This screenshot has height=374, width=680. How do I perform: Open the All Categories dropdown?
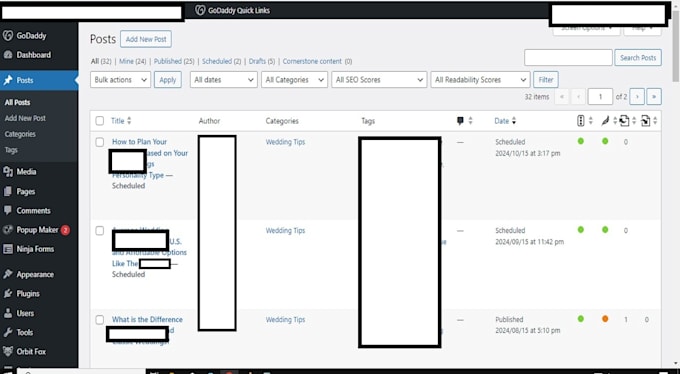294,80
